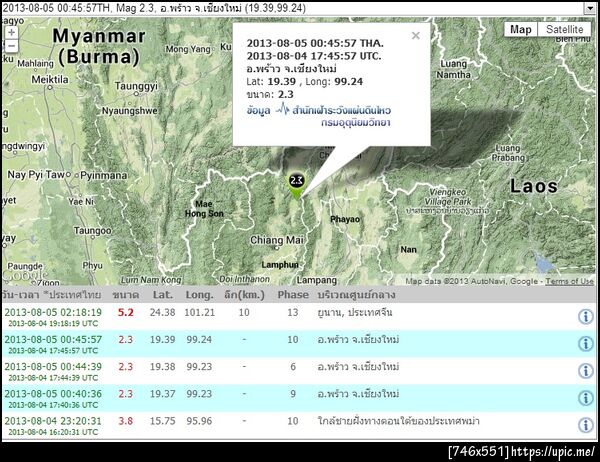Click Luang Prabang label on map
The image size is (600, 462).
point(508,153)
